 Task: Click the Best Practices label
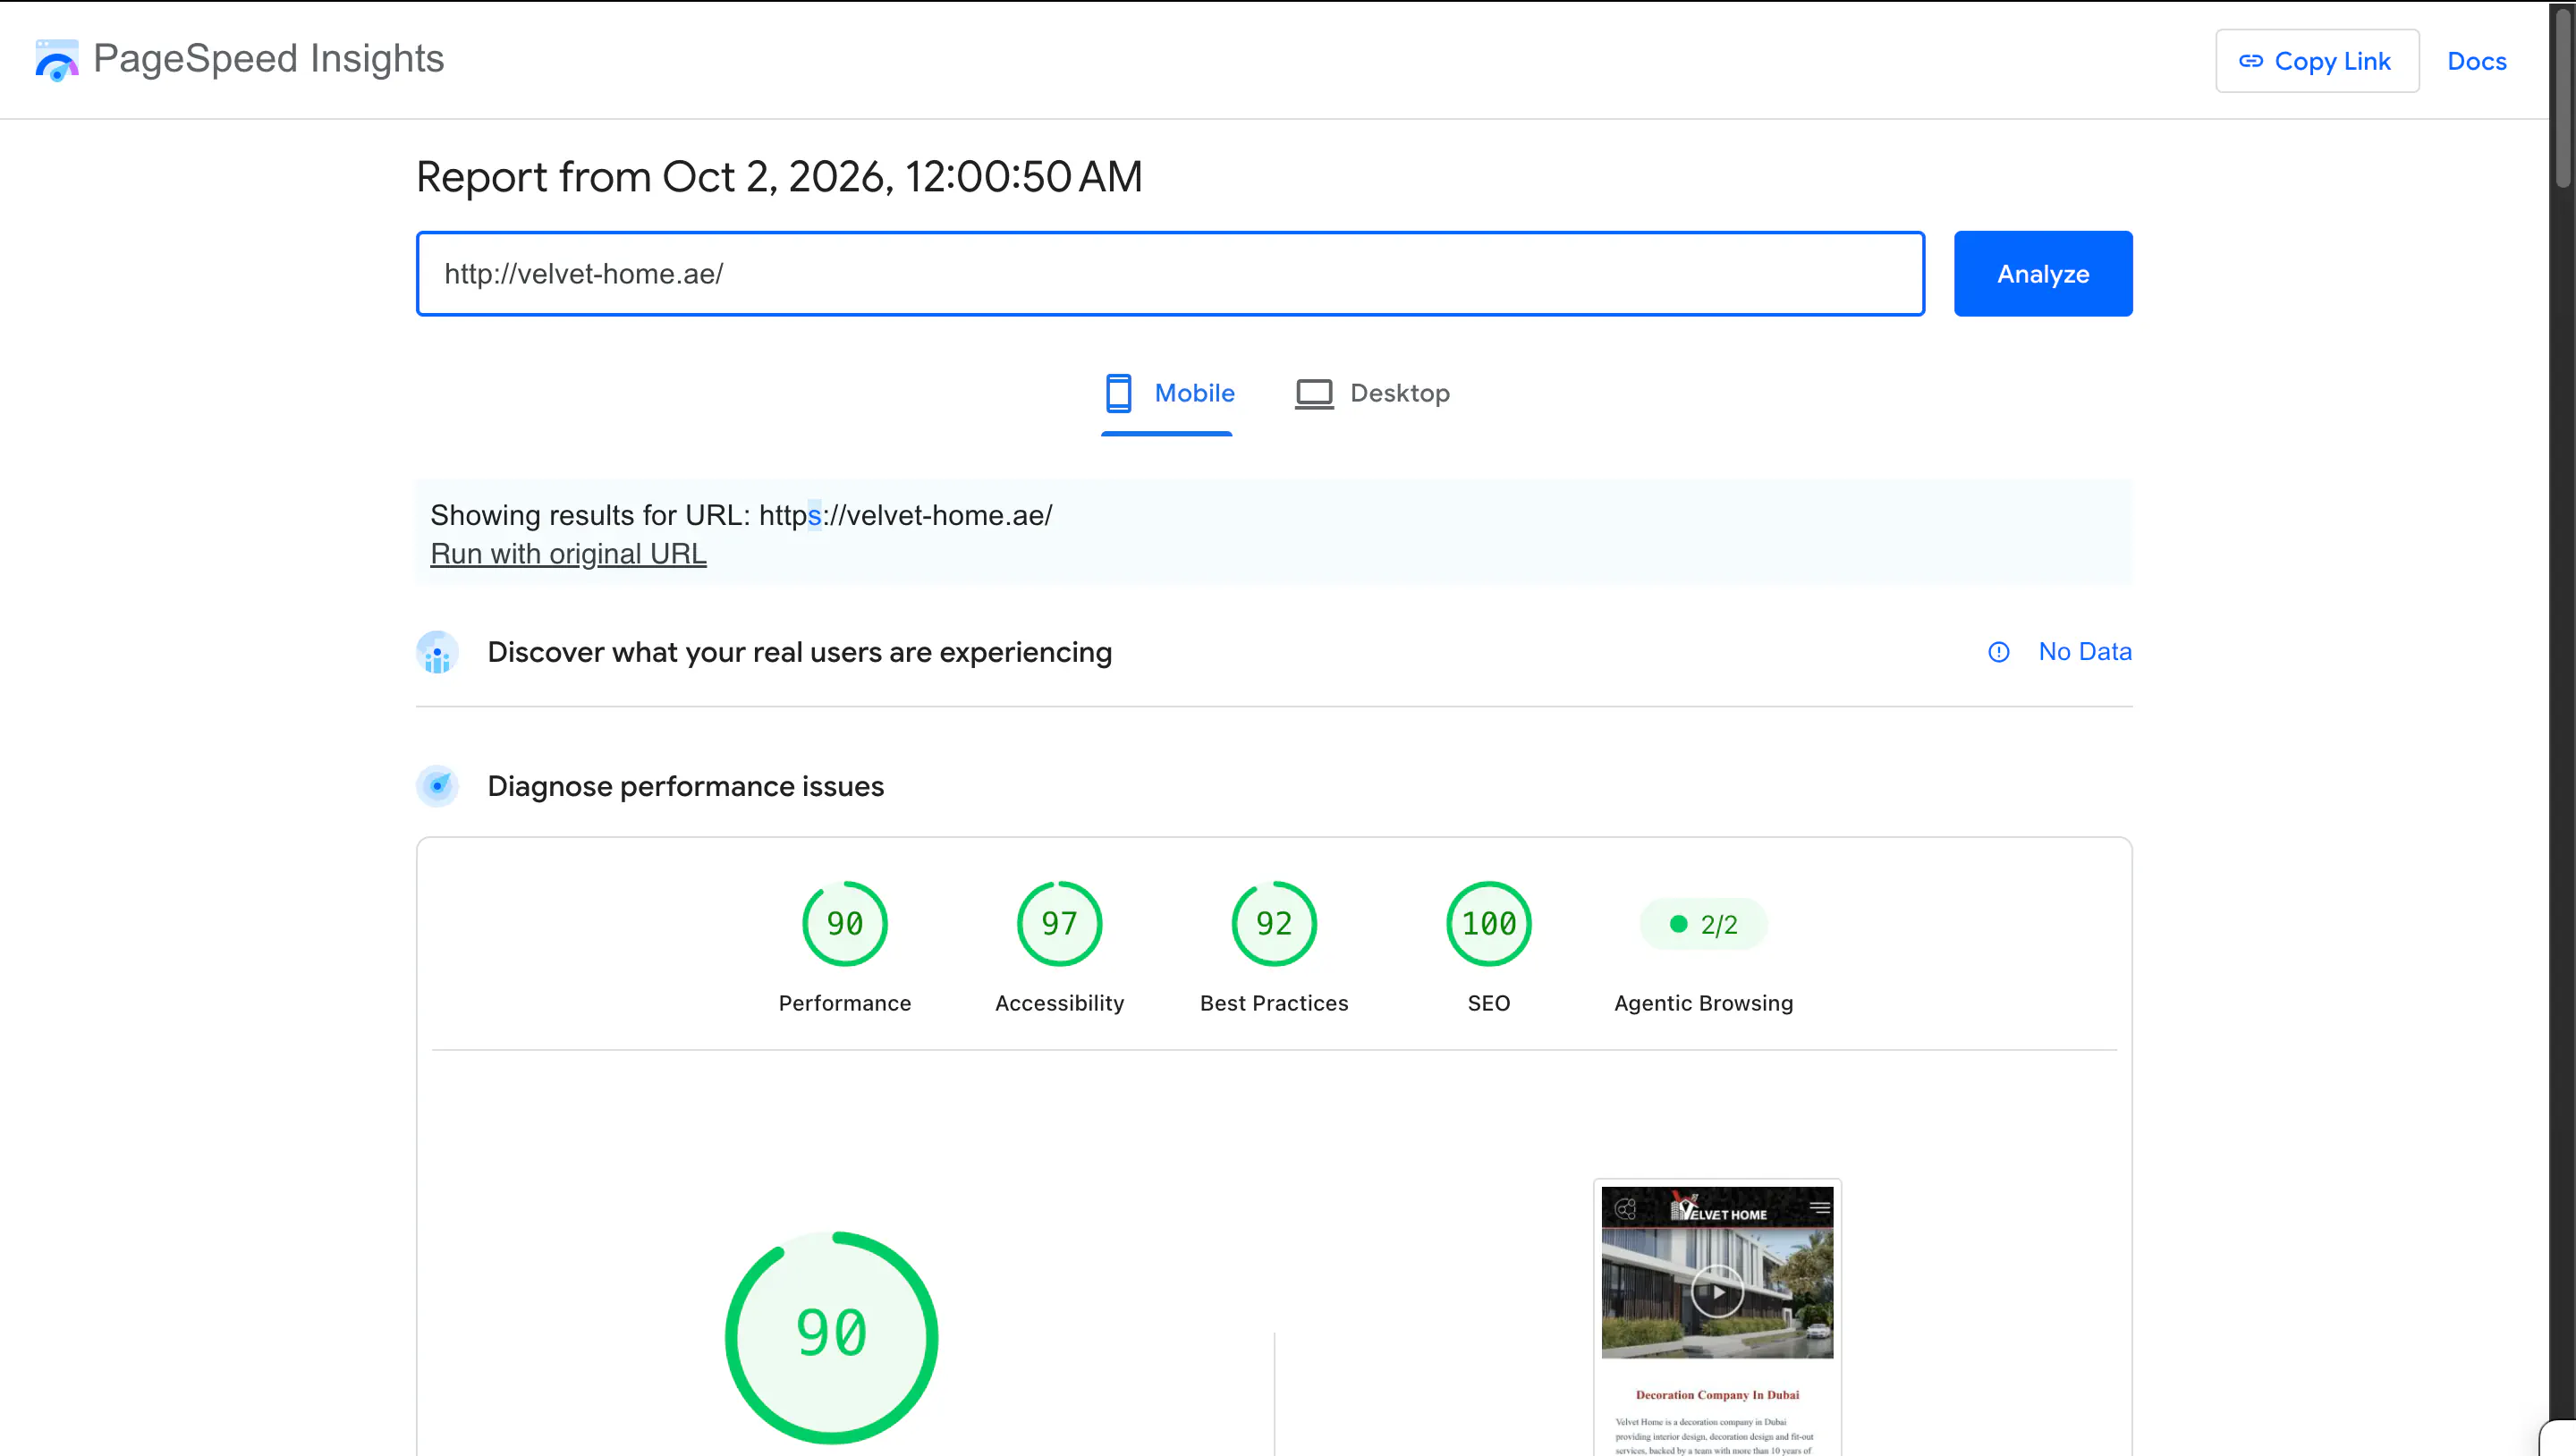[1273, 1003]
